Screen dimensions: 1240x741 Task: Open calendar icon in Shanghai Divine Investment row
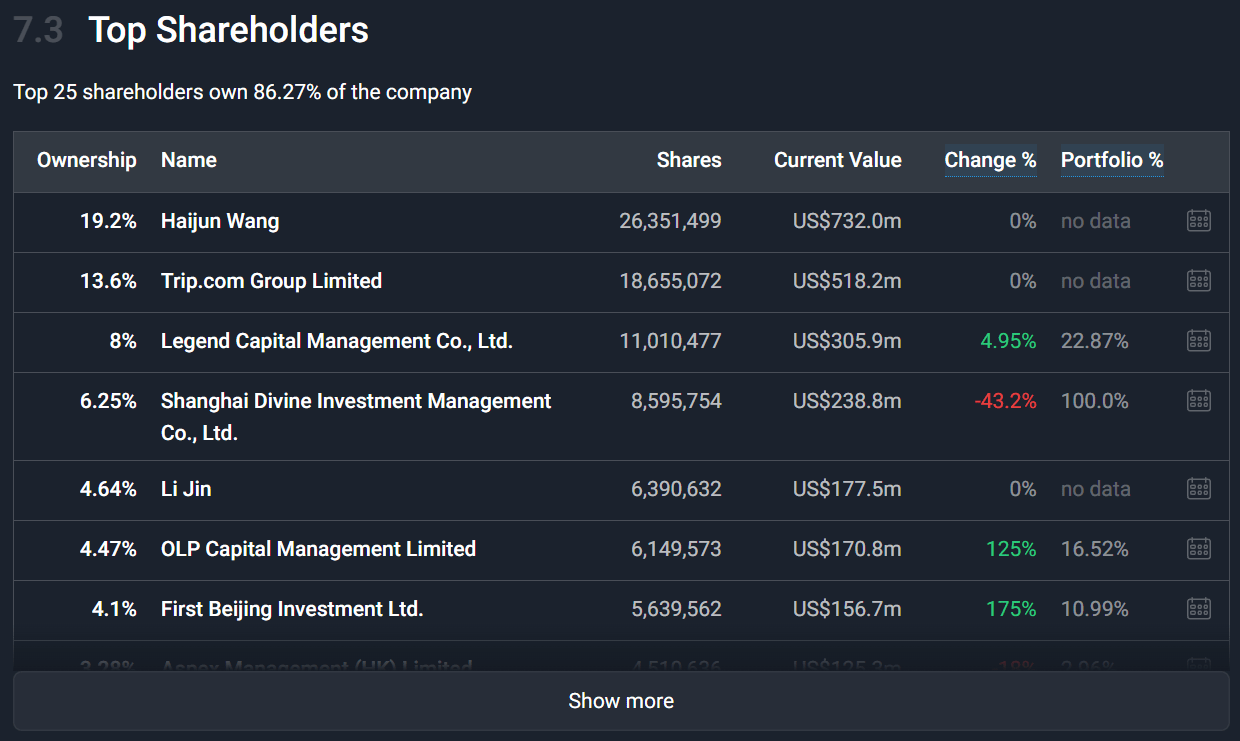tap(1199, 401)
